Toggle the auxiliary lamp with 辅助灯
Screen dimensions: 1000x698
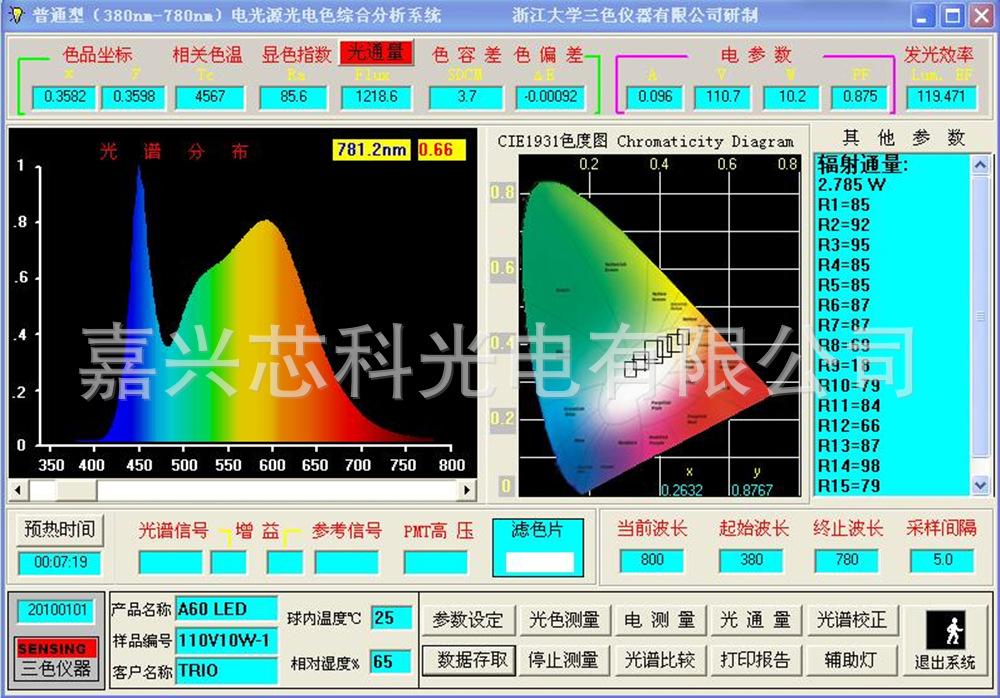[x=850, y=660]
